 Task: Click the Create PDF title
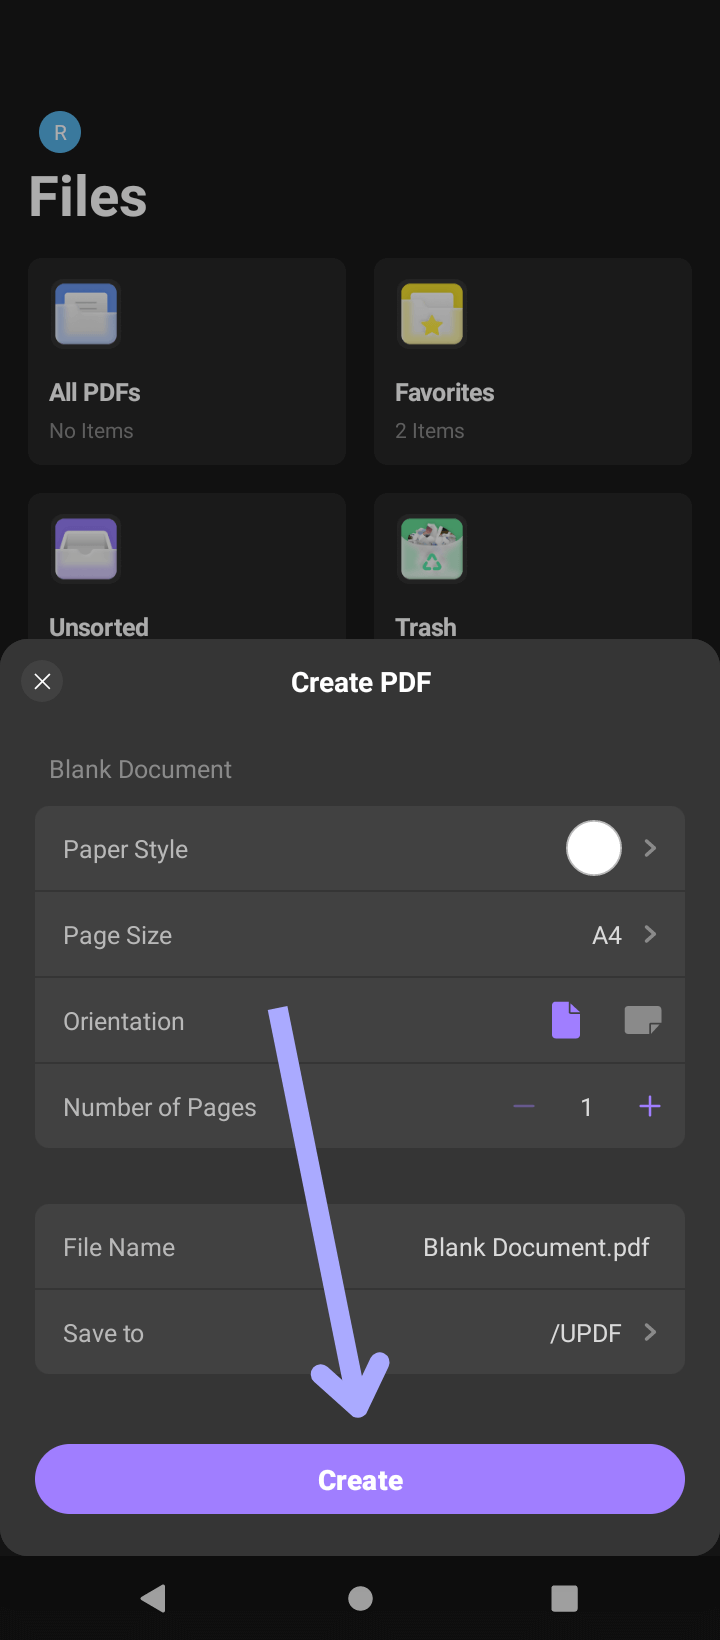click(361, 682)
